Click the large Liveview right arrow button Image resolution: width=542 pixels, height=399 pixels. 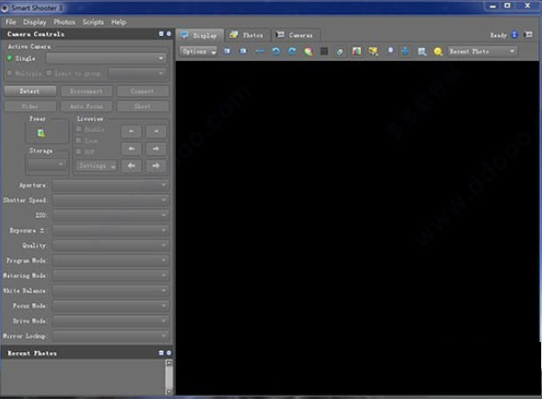point(156,166)
